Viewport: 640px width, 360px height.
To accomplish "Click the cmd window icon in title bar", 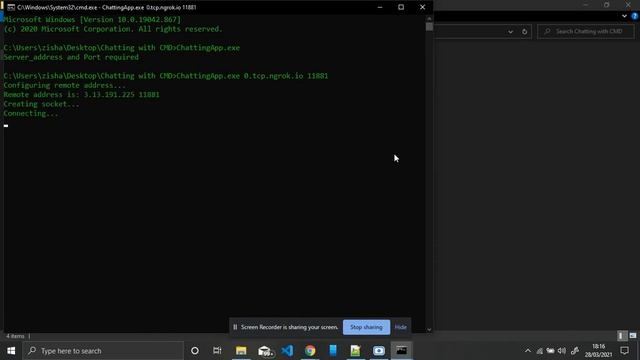I will (x=11, y=7).
